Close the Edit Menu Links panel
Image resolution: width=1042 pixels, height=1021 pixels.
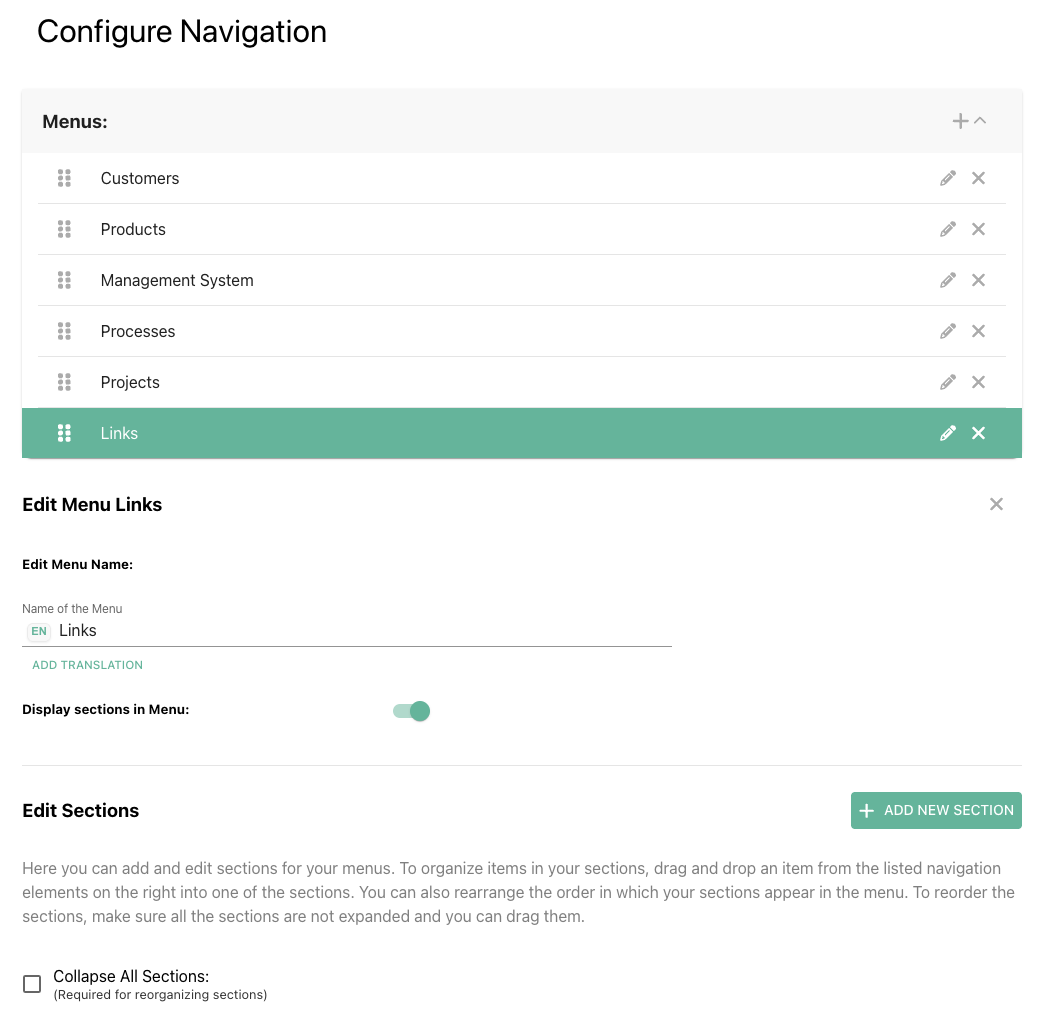point(996,504)
